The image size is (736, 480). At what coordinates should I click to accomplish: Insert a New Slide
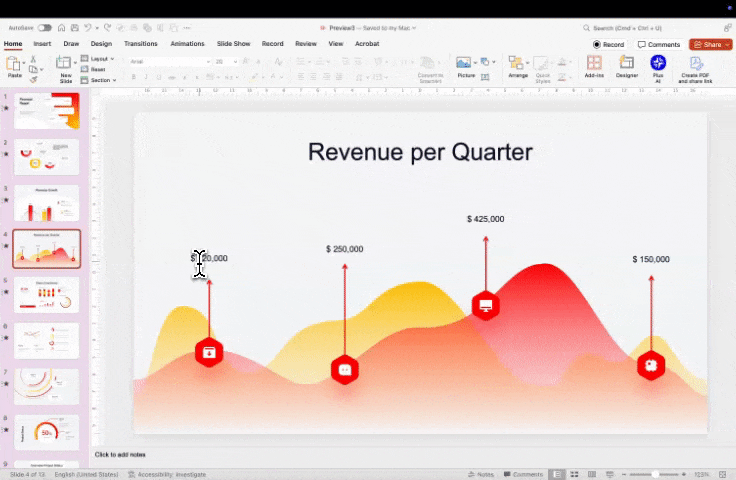click(66, 65)
